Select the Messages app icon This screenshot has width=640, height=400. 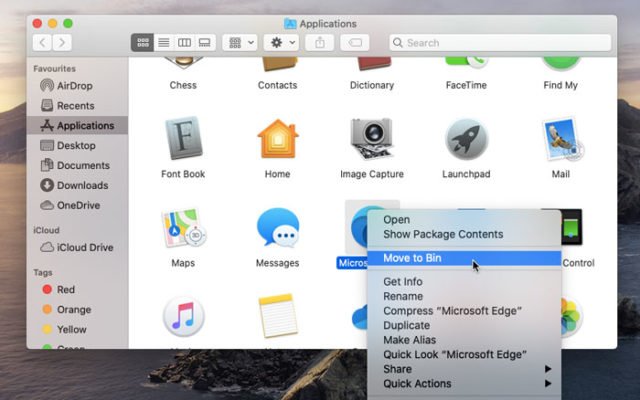tap(278, 228)
